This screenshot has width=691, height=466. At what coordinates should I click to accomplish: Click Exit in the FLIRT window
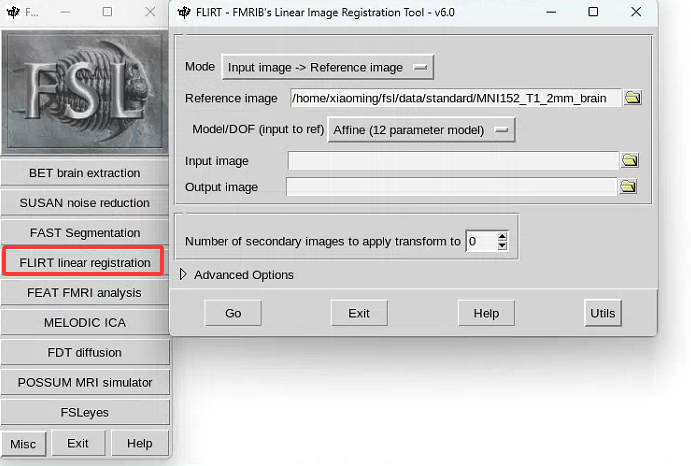point(359,313)
